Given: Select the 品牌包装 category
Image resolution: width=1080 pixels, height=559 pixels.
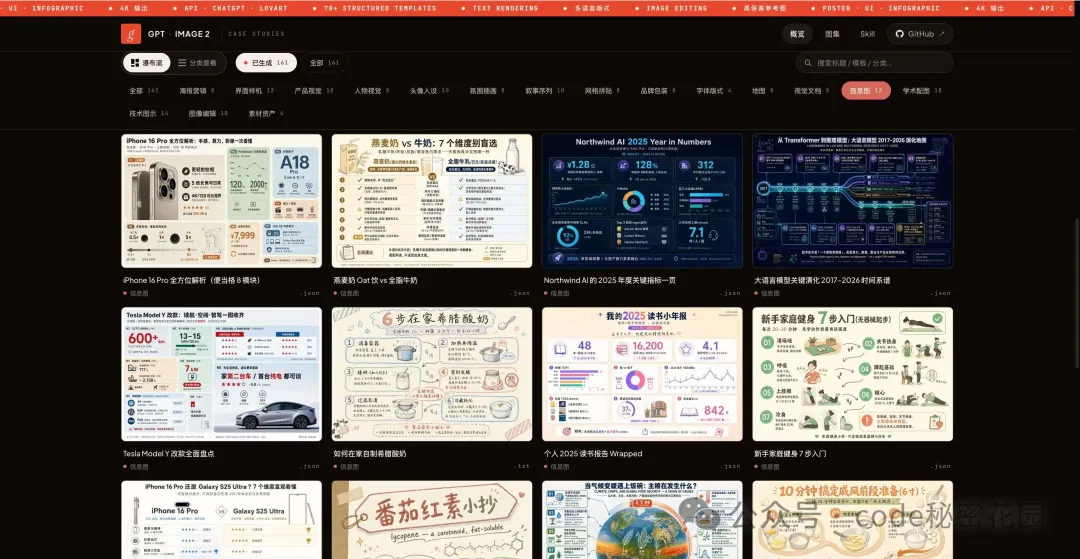Looking at the screenshot, I should pyautogui.click(x=658, y=90).
